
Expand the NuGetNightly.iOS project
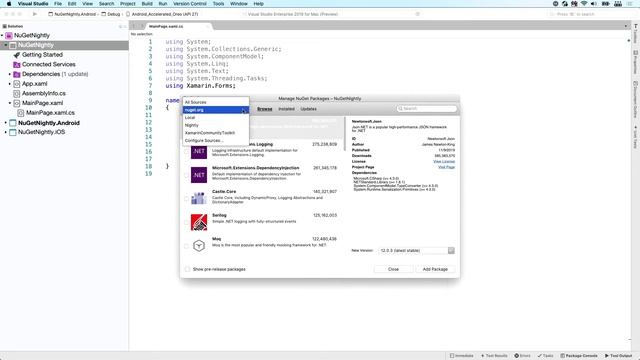[x=6, y=132]
